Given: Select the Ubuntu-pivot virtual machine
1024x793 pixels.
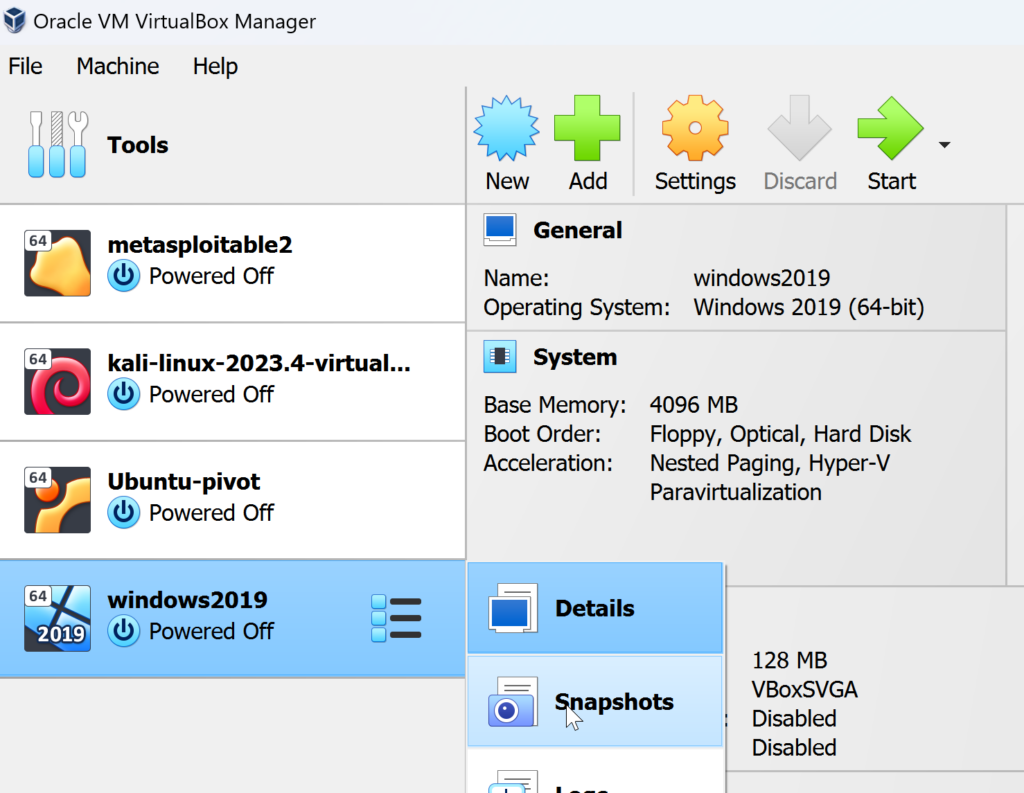Looking at the screenshot, I should [x=232, y=500].
